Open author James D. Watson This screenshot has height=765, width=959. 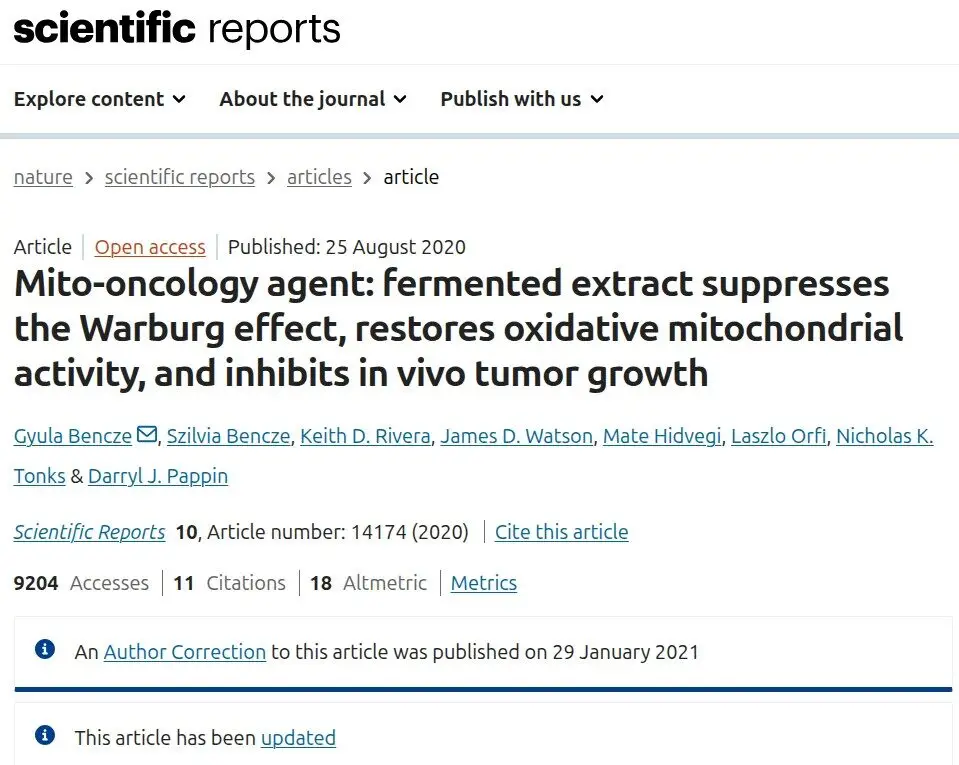pyautogui.click(x=517, y=436)
